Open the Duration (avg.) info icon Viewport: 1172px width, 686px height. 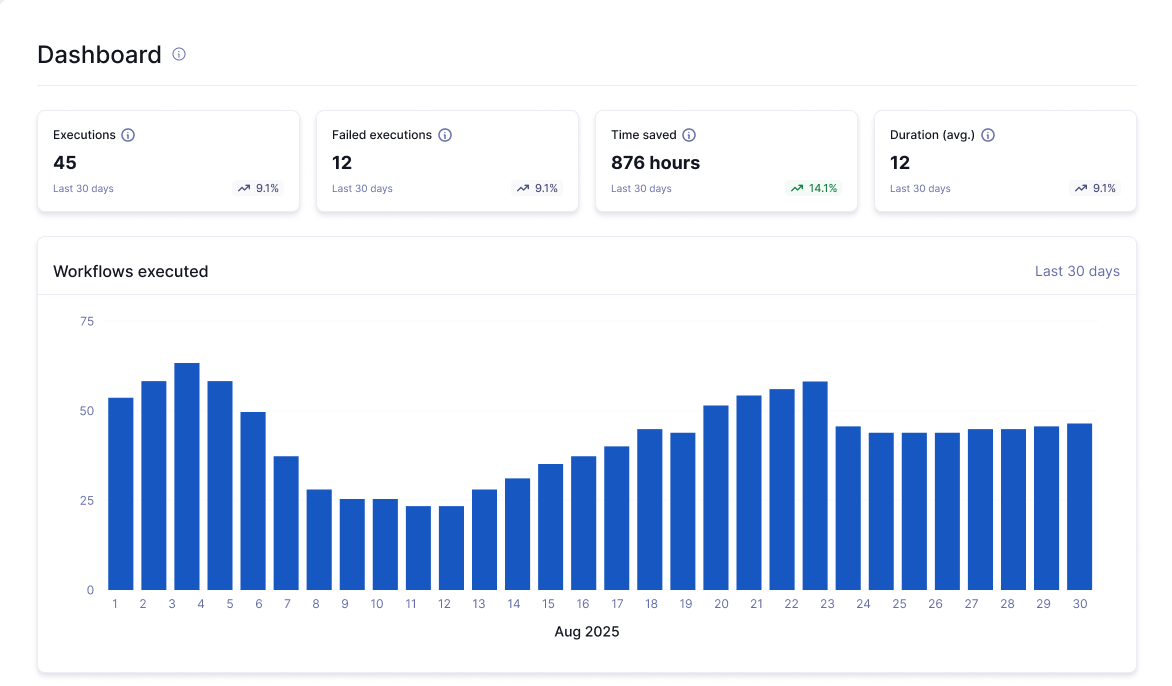pyautogui.click(x=987, y=135)
